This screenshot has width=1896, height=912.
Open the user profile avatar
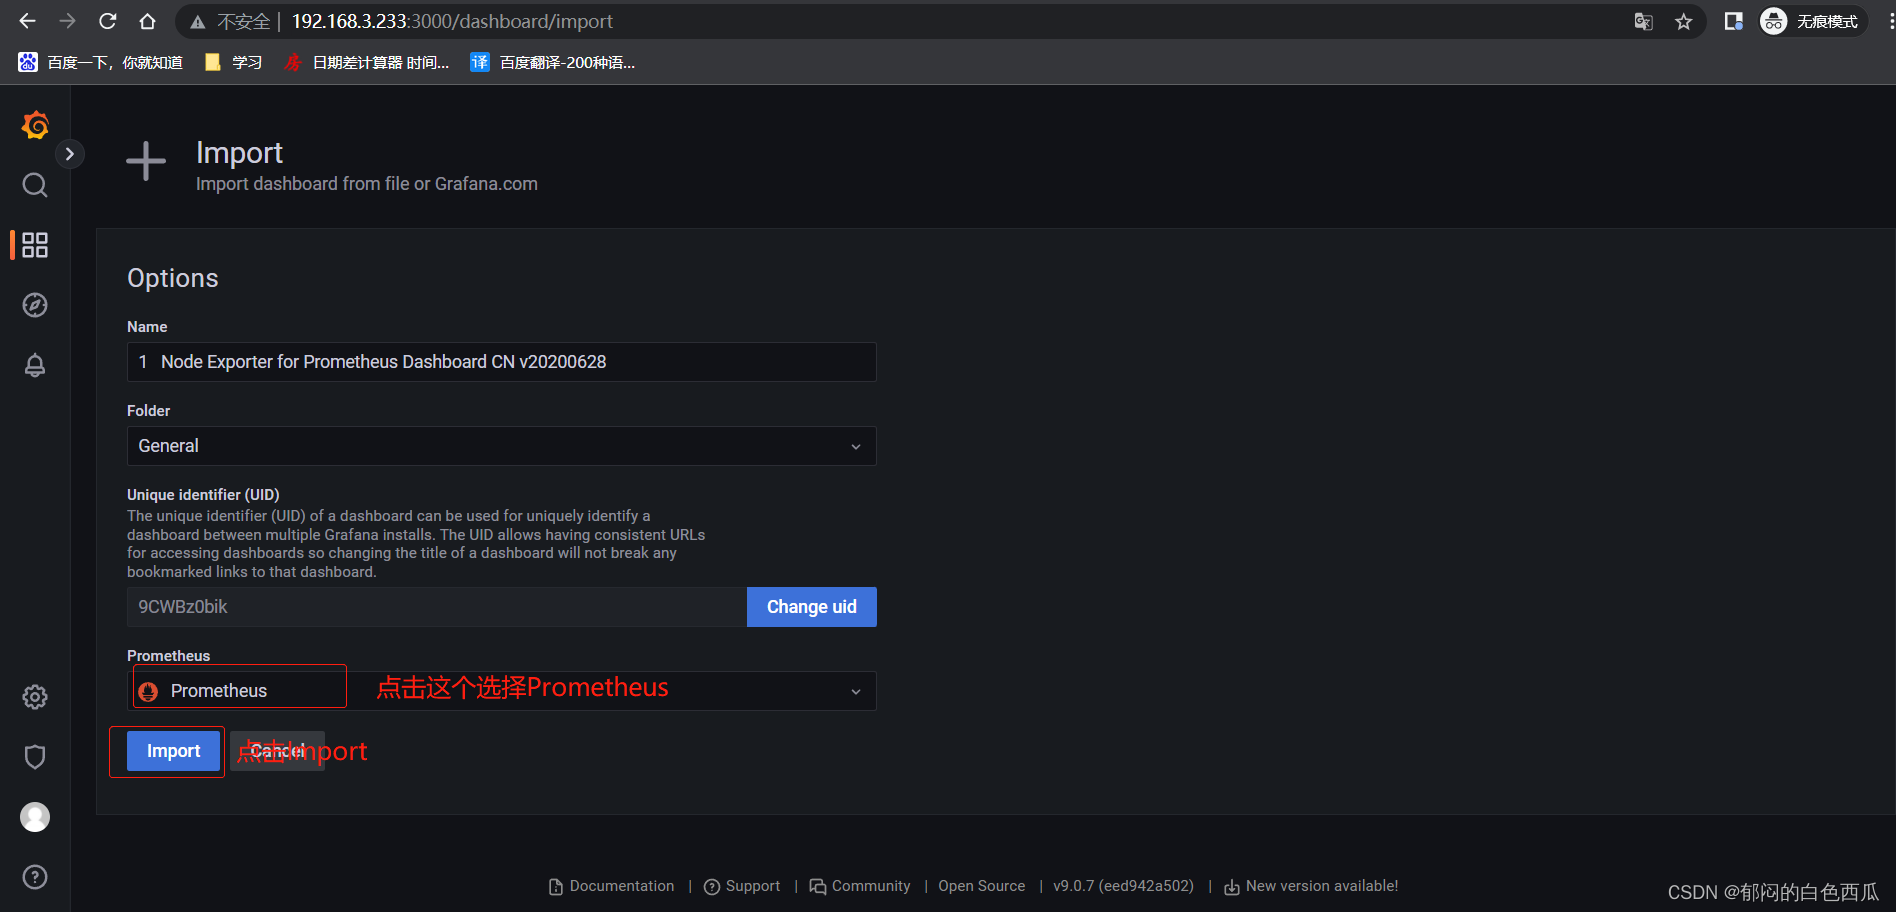35,817
